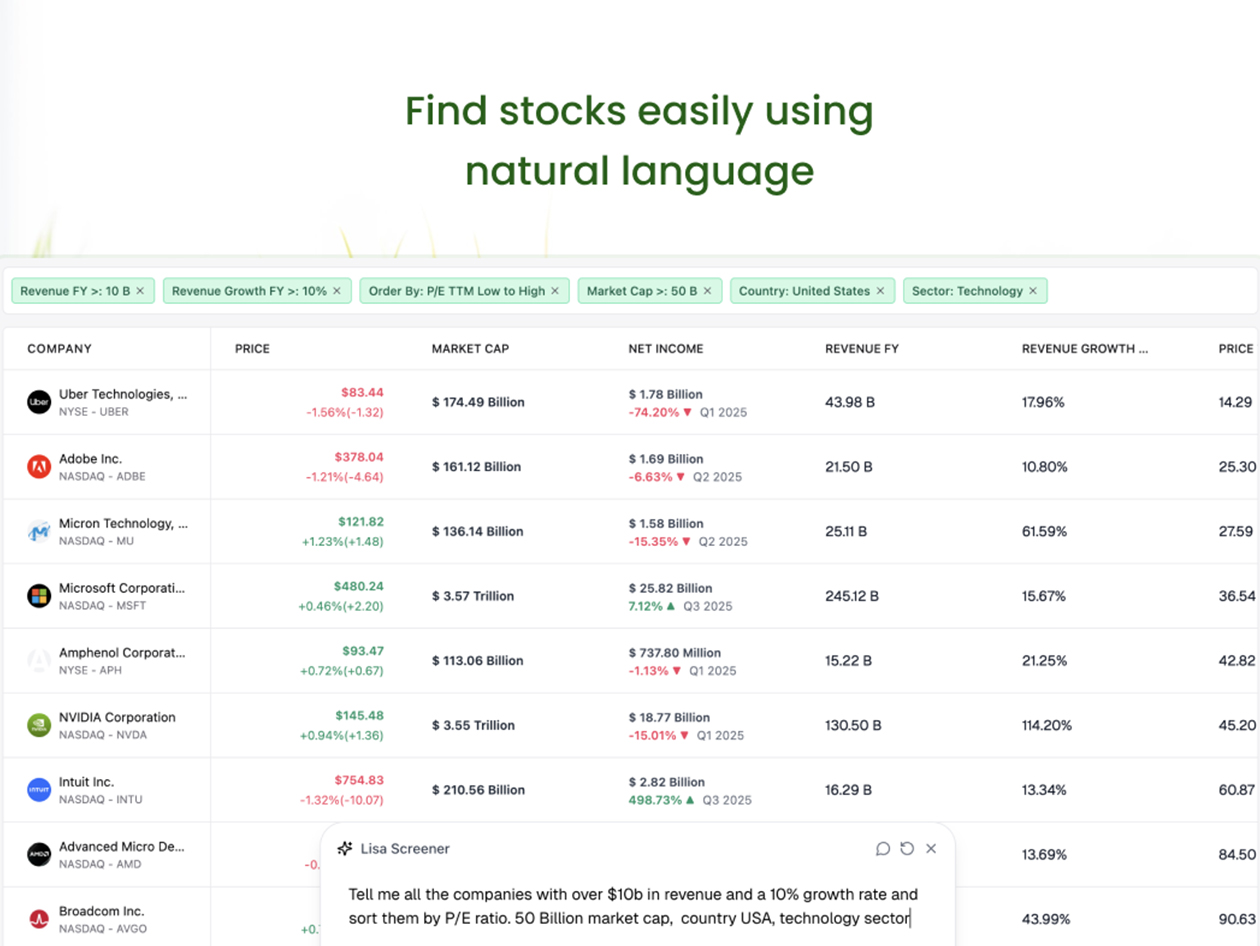The image size is (1260, 946).
Task: Close the Lisa Screener panel
Action: [x=931, y=848]
